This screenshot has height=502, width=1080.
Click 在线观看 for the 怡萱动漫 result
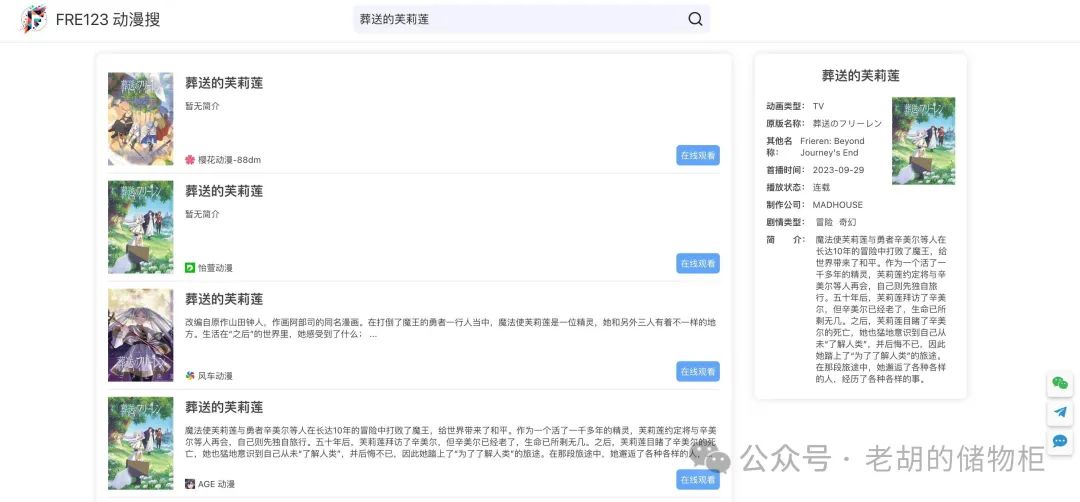pos(698,264)
